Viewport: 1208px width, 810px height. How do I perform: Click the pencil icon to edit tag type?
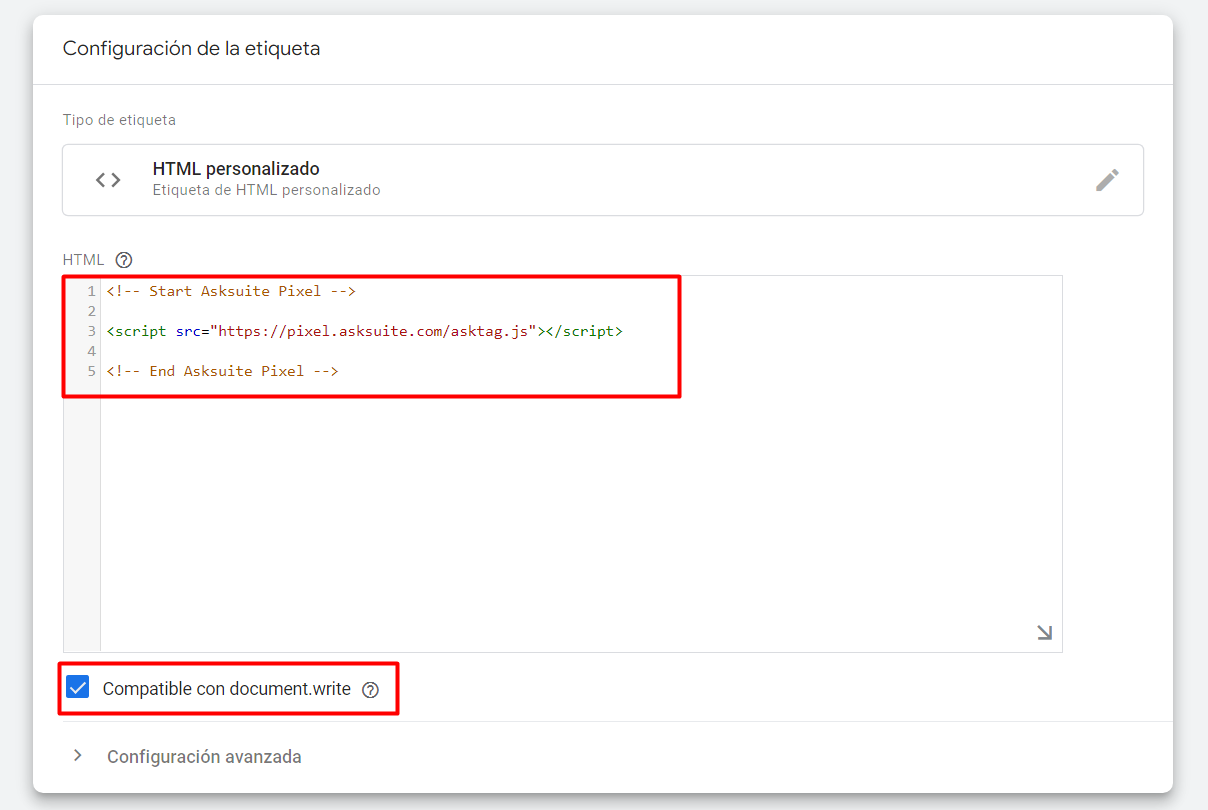pyautogui.click(x=1106, y=180)
